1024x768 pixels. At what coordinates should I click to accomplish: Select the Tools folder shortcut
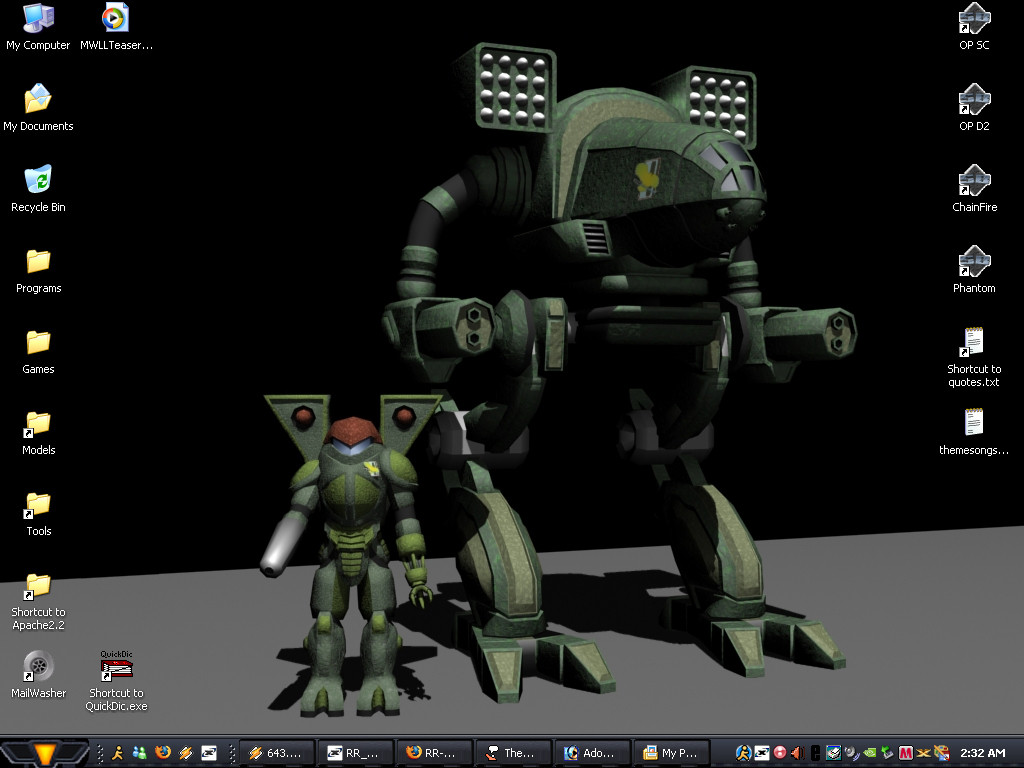39,514
